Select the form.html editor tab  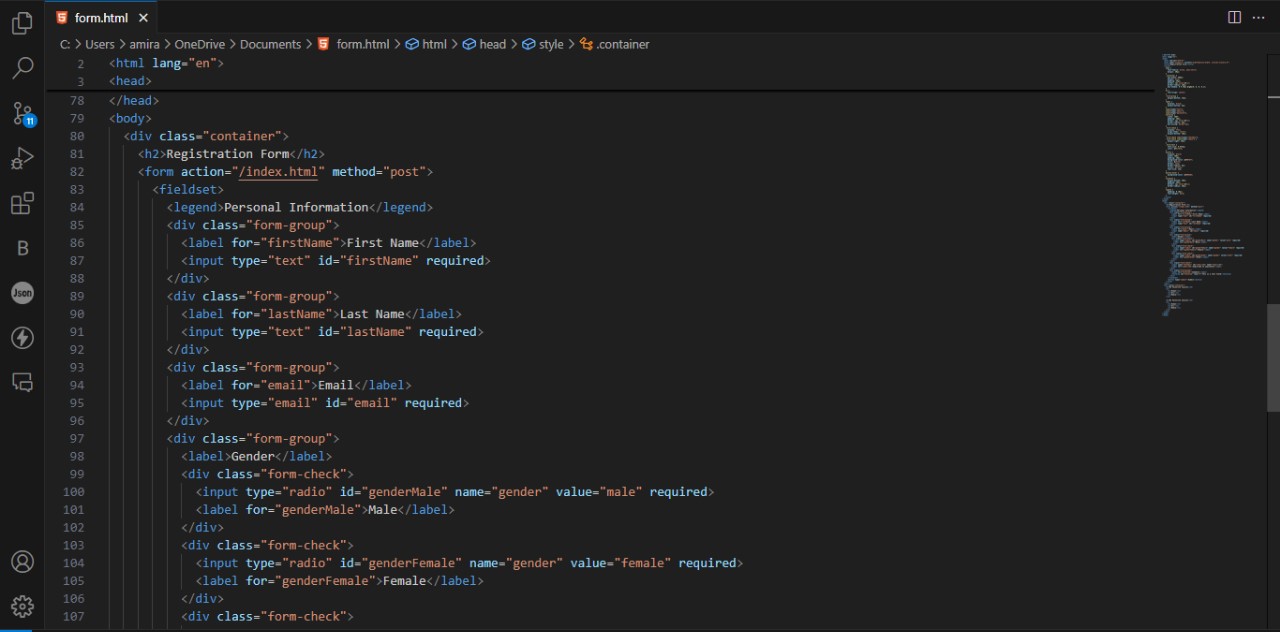pyautogui.click(x=102, y=18)
